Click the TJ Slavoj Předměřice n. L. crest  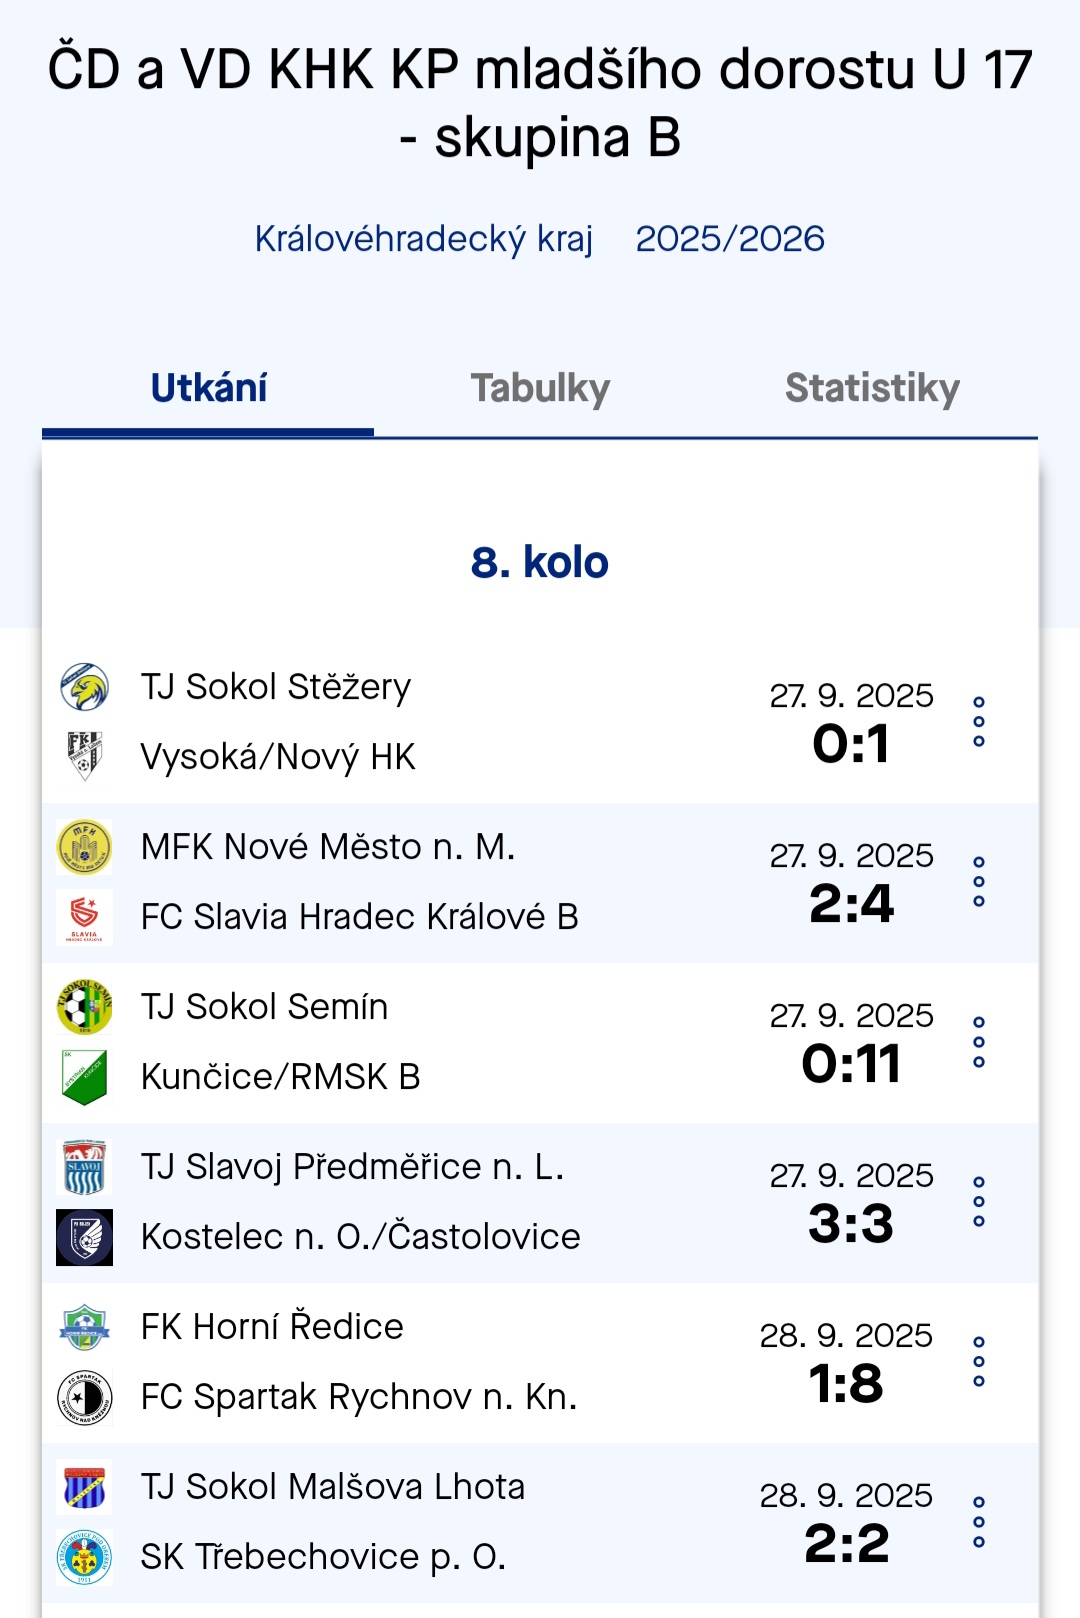point(84,1167)
